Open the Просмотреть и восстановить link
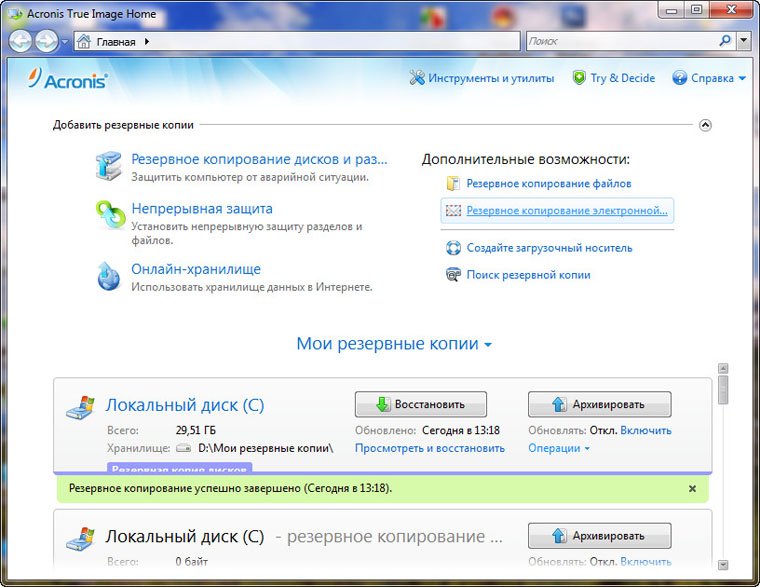760x587 pixels. point(429,449)
